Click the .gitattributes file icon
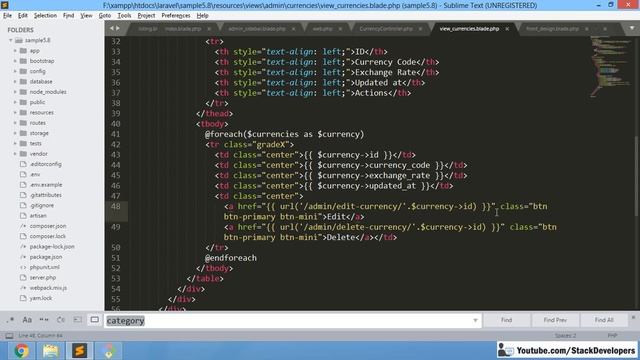Viewport: 640px width, 360px height. (23, 195)
